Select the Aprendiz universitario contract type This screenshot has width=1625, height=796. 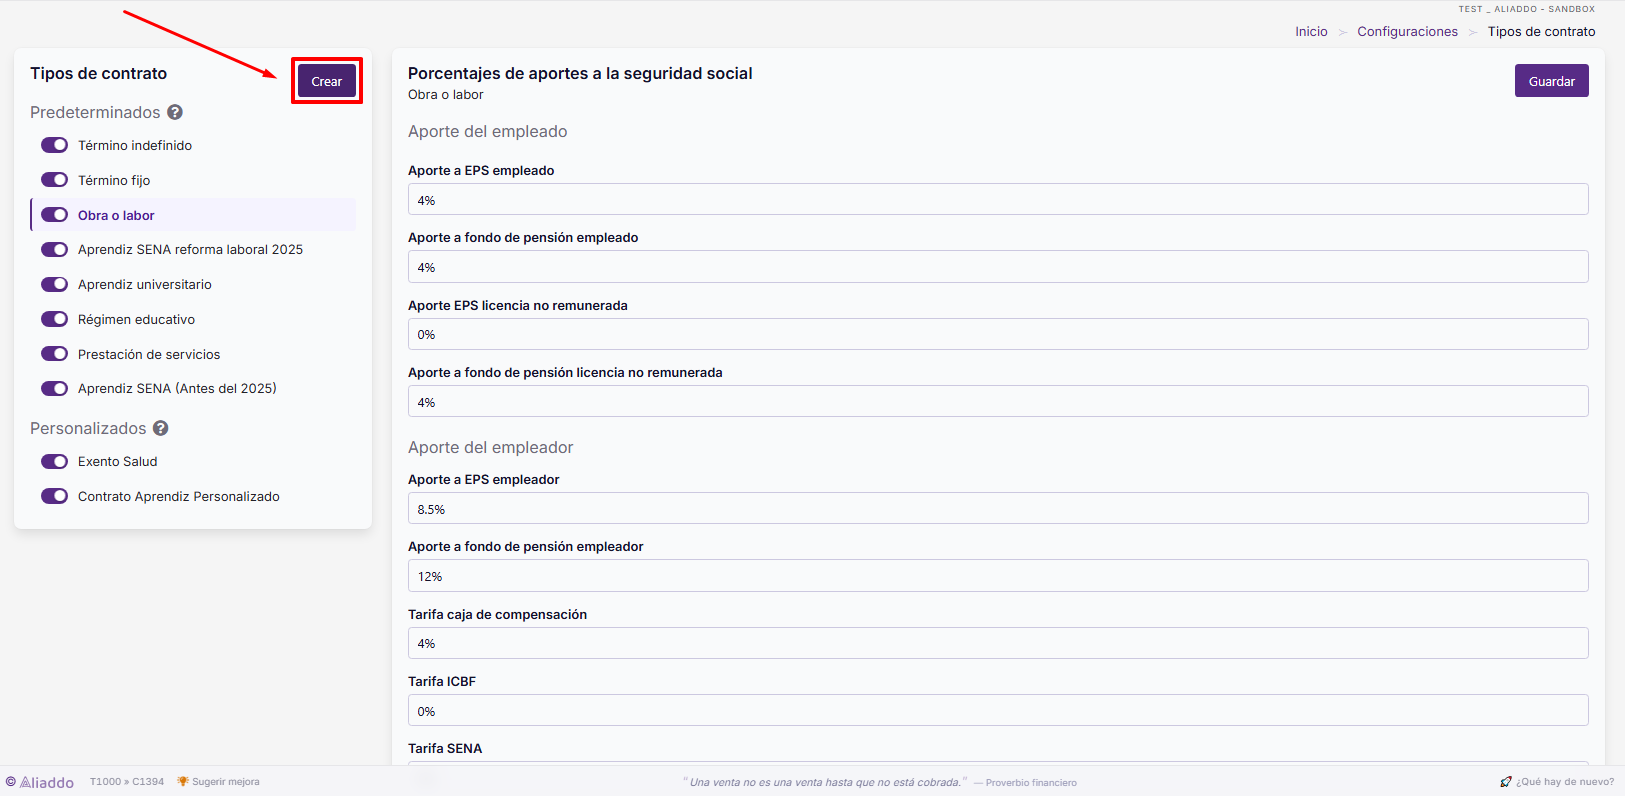point(145,284)
